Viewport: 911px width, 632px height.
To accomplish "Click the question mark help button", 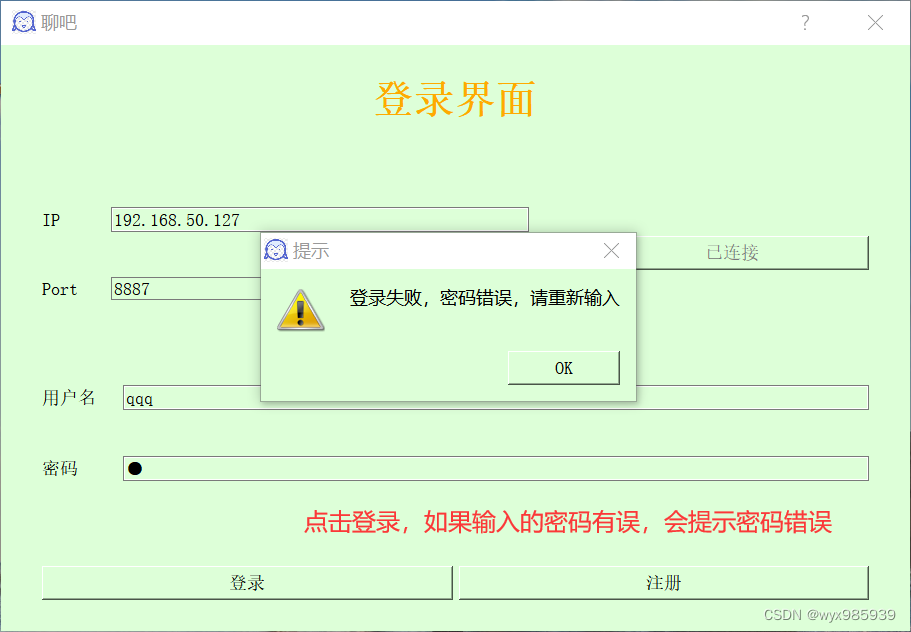I will 805,23.
